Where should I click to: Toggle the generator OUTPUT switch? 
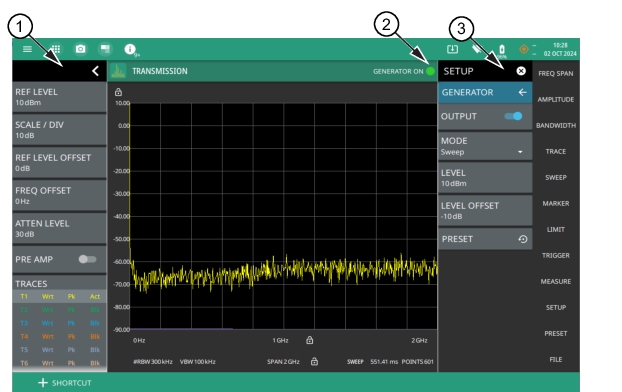(x=513, y=116)
